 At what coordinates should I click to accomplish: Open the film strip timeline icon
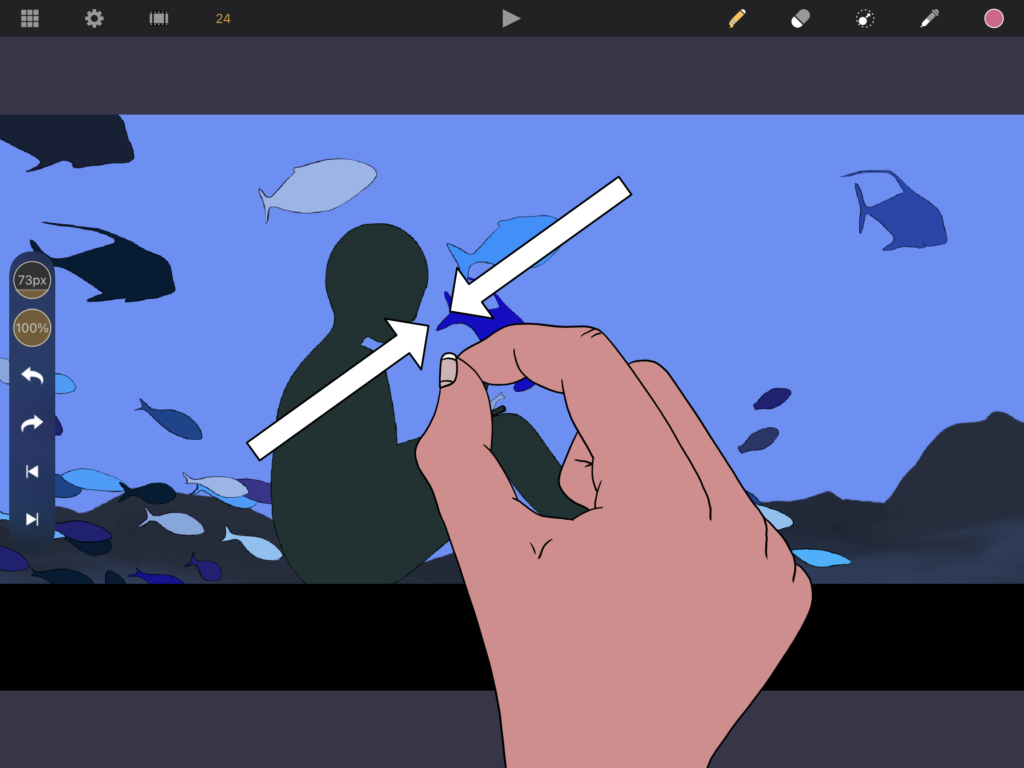159,18
